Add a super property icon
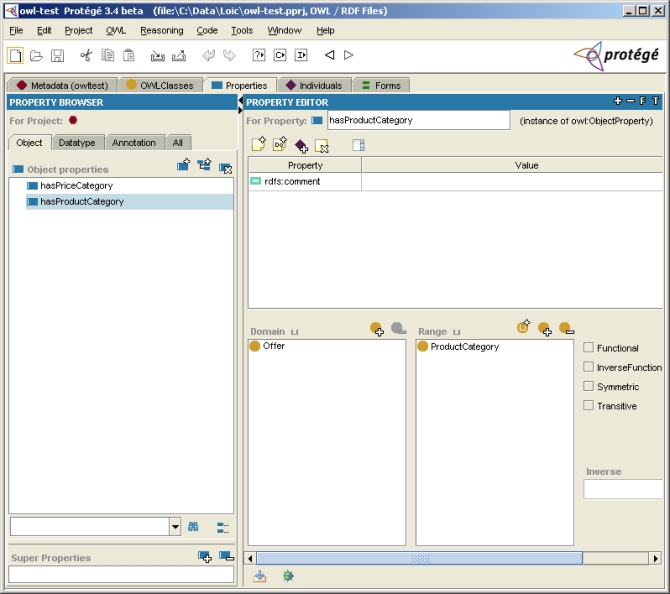The image size is (670, 594). pos(205,556)
